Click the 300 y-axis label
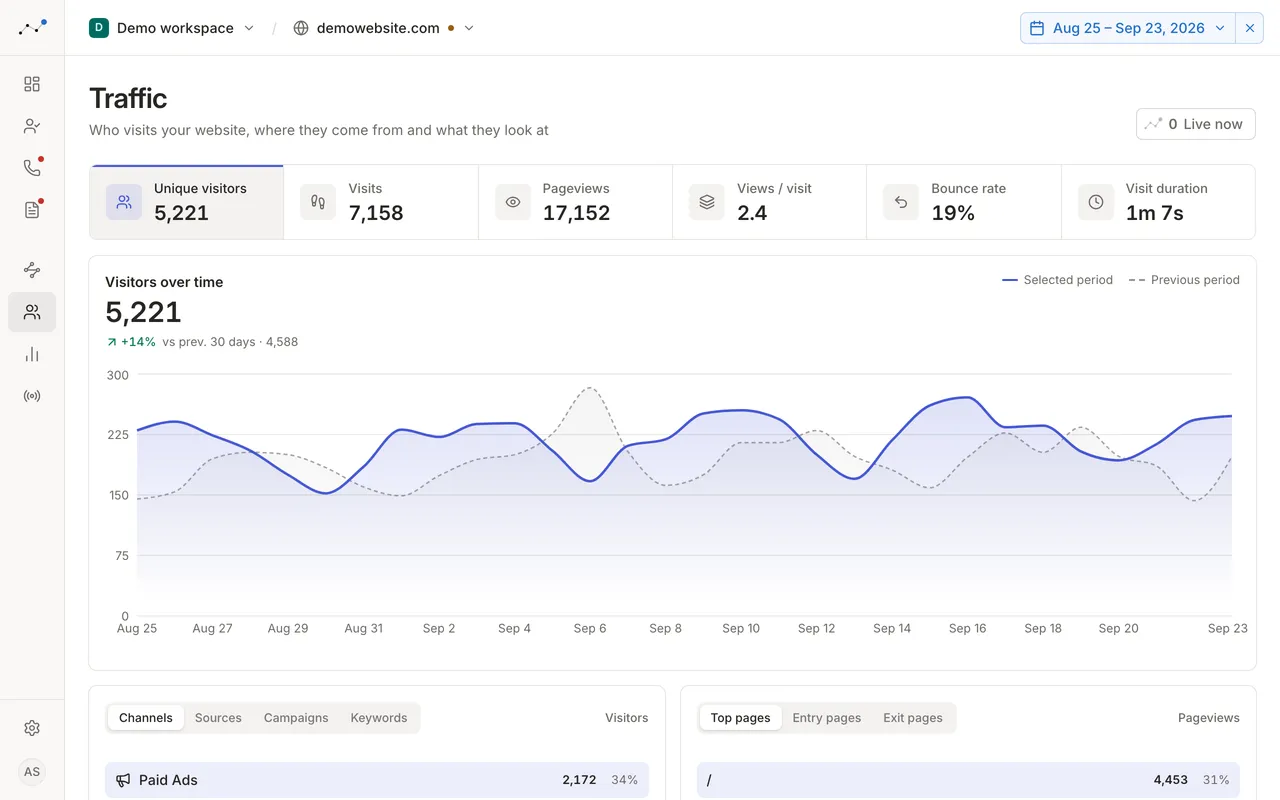 click(x=118, y=375)
